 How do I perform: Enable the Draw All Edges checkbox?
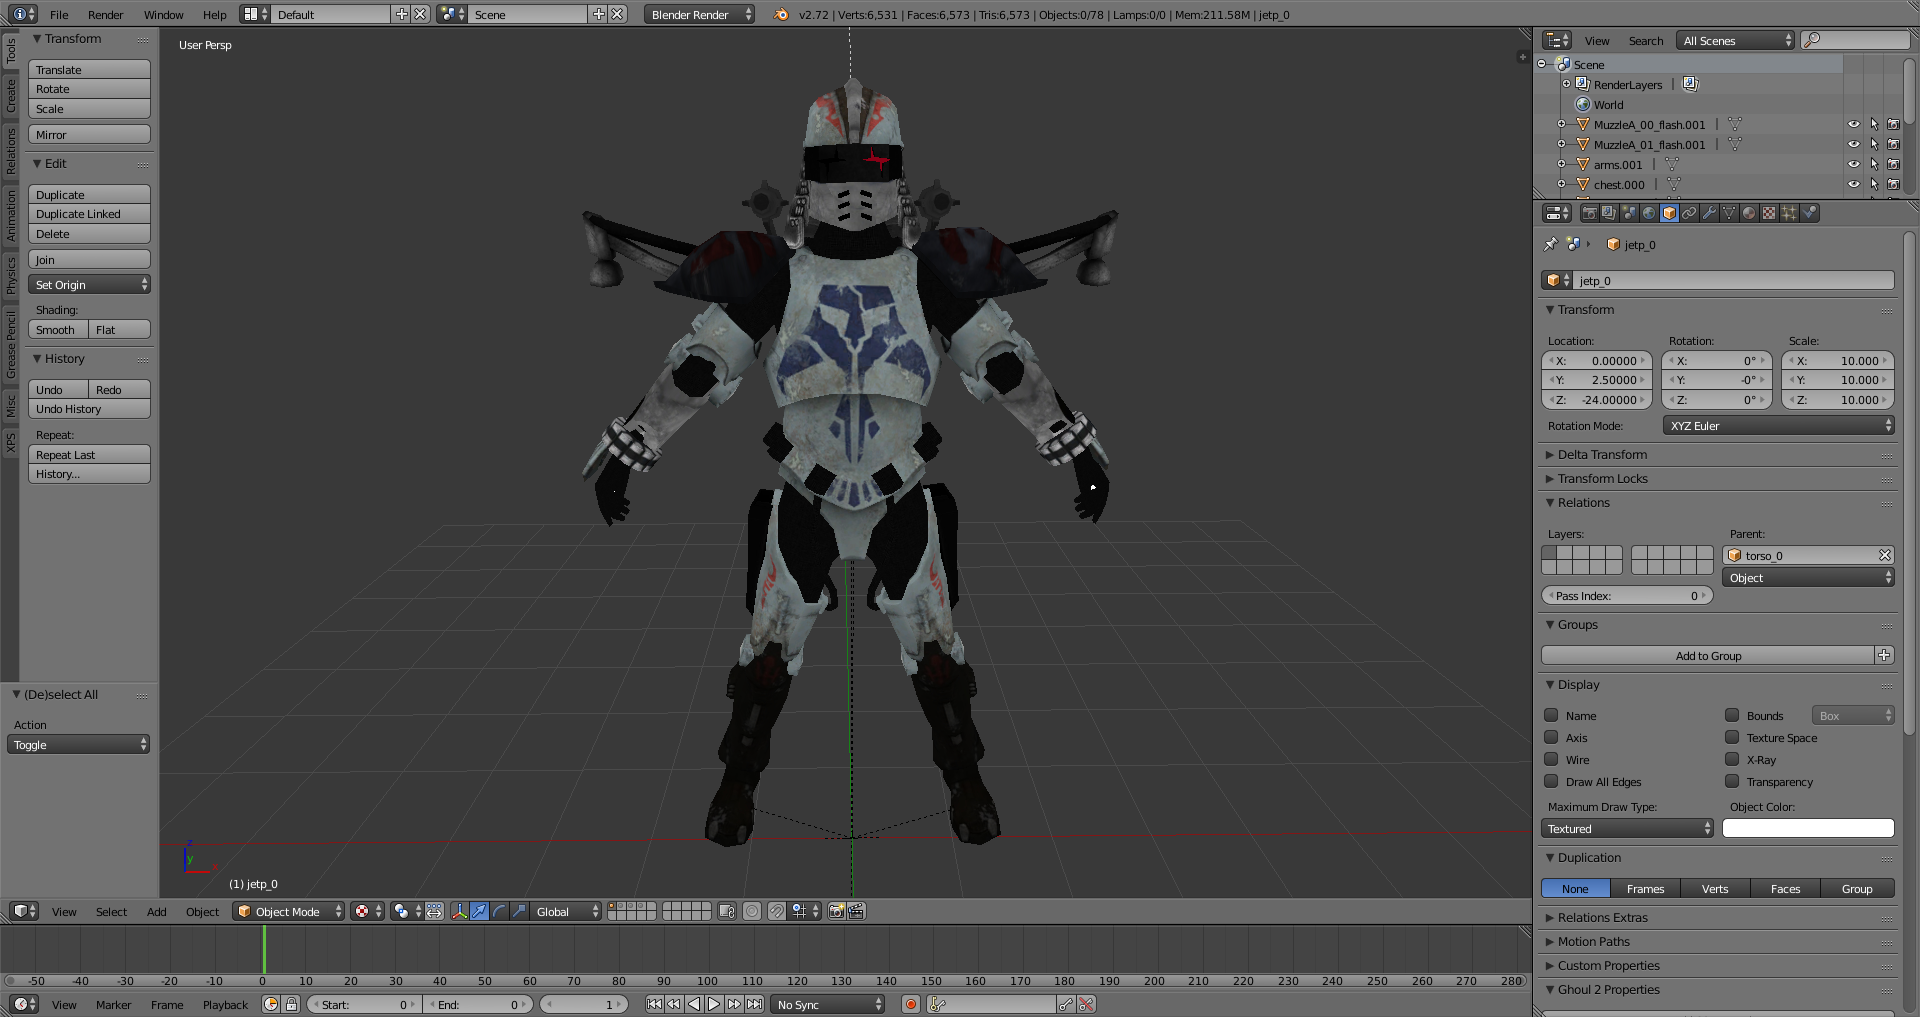[1551, 781]
